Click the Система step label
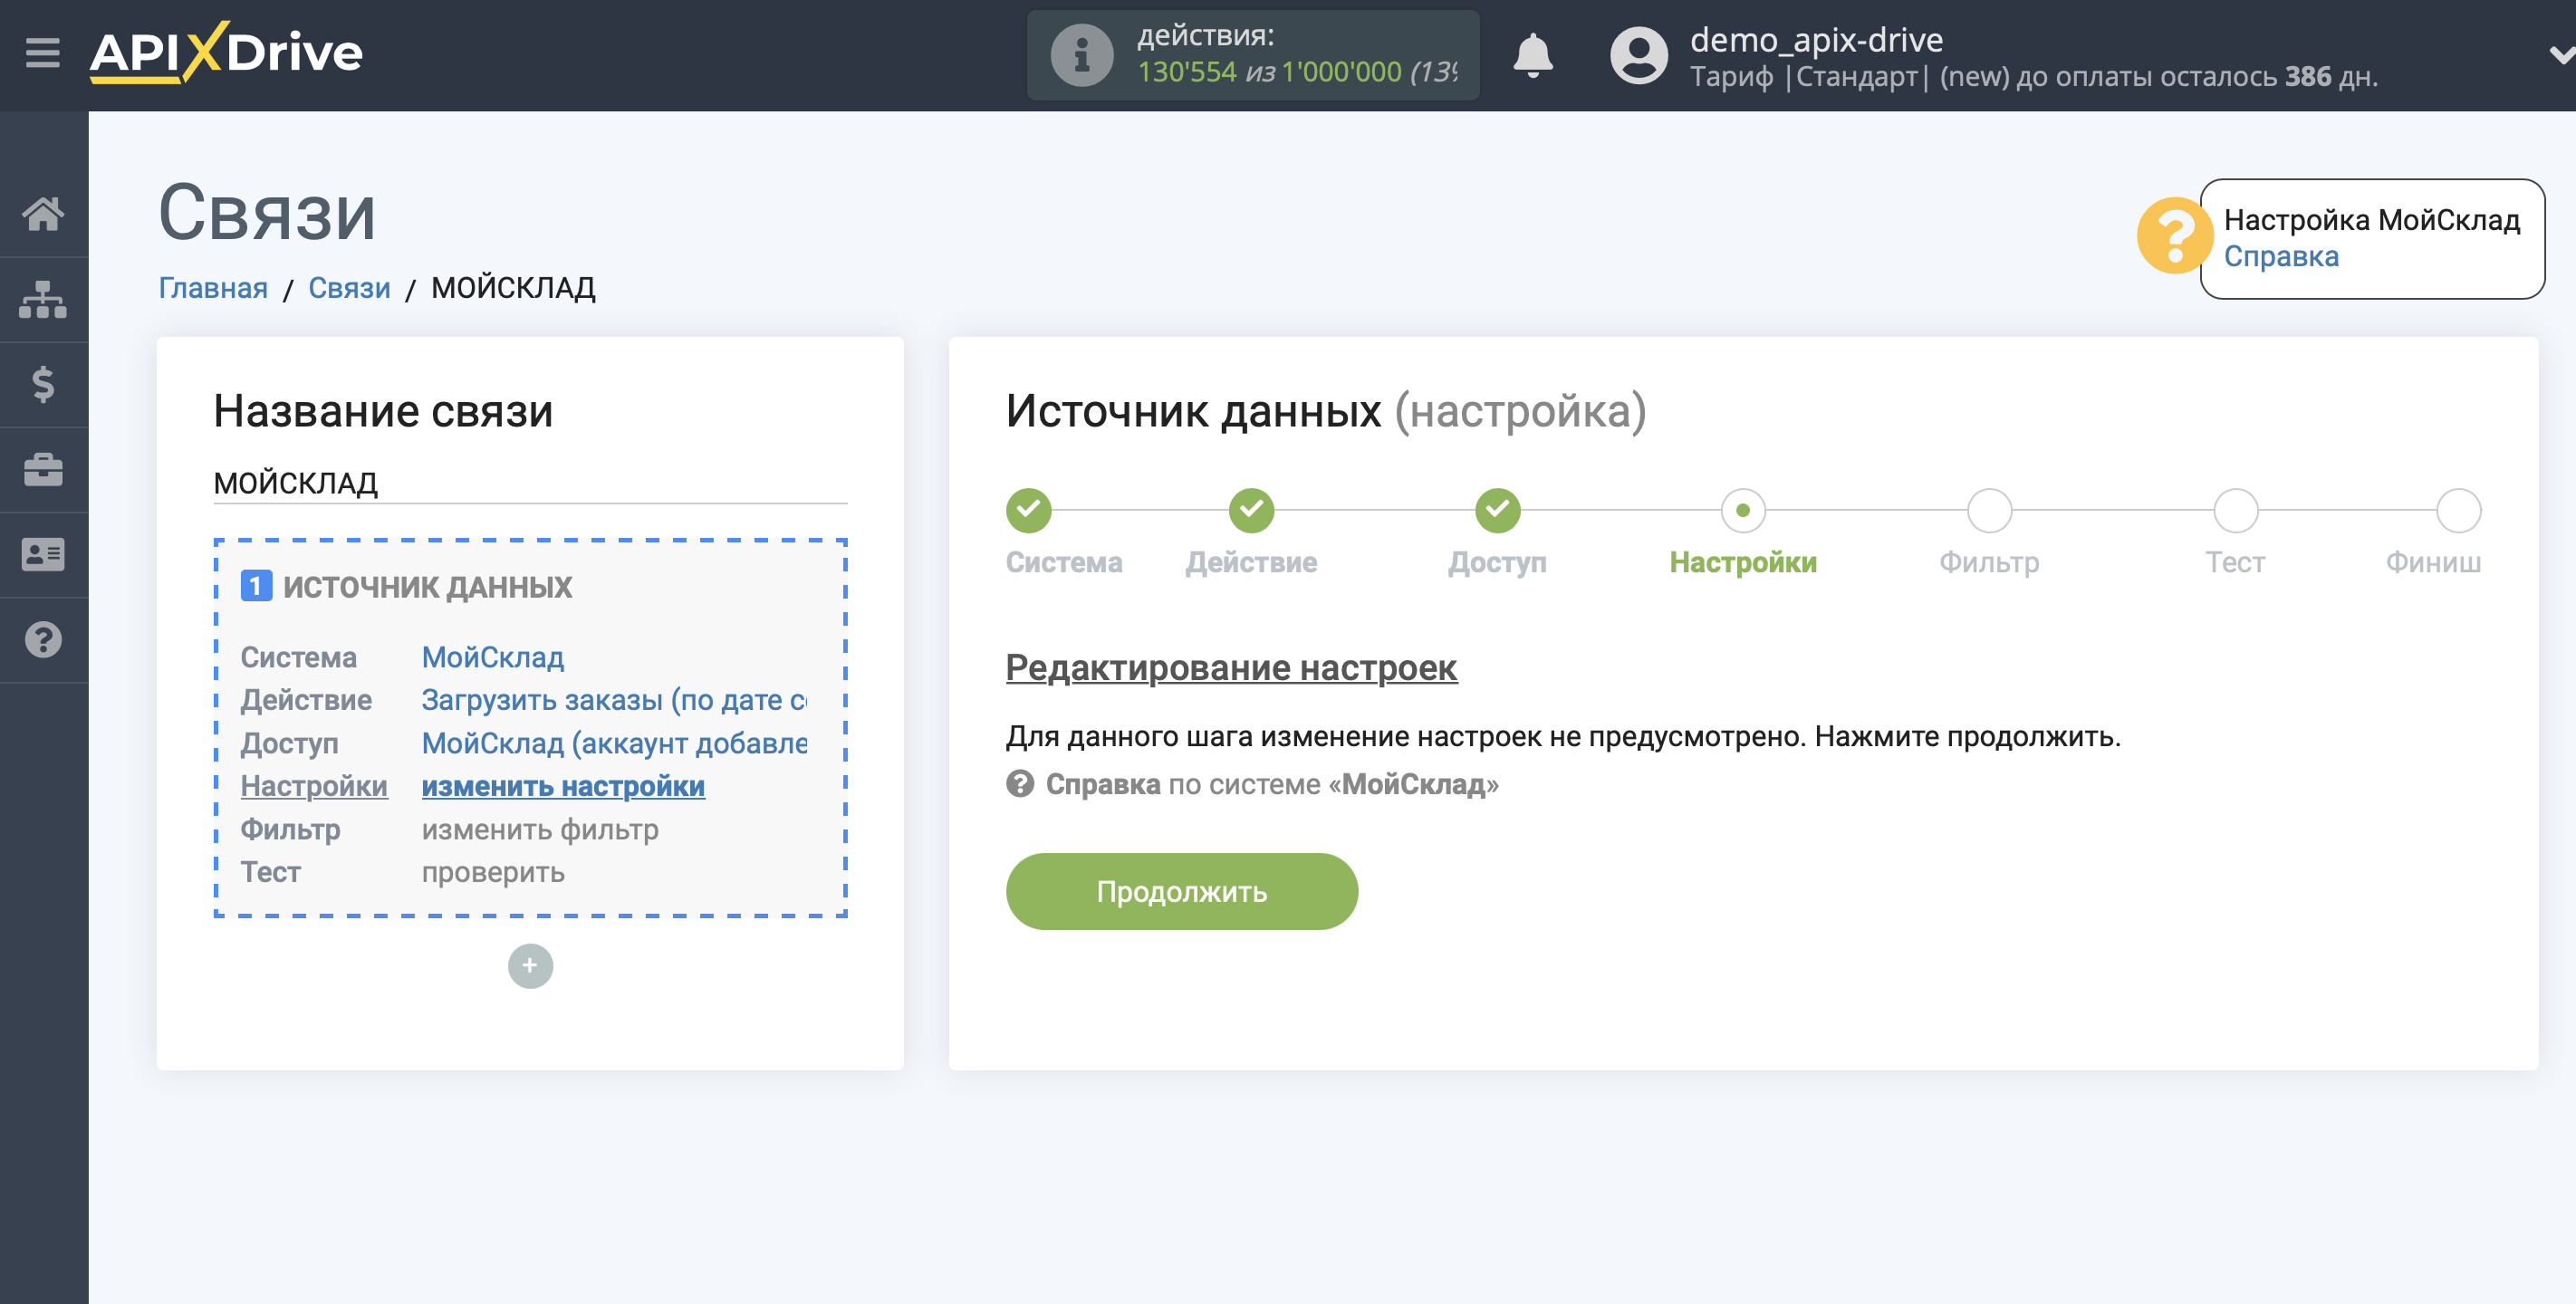 click(x=1064, y=562)
